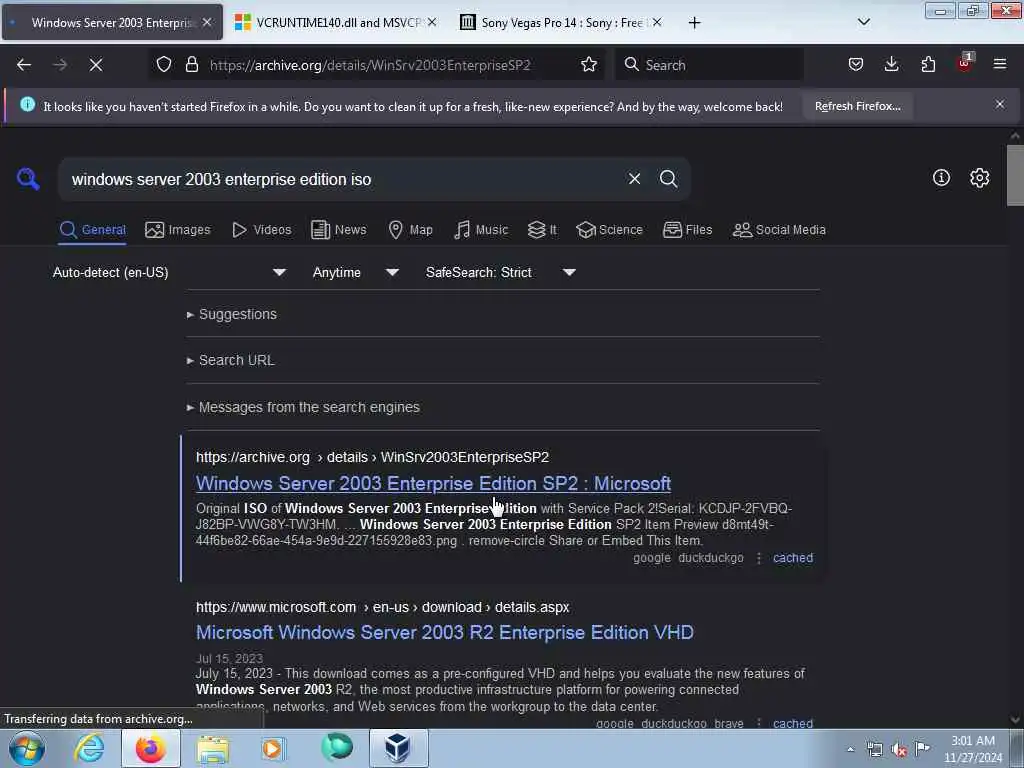Switch to Sony Vegas Pro 14 tab
Viewport: 1024px width, 768px height.
point(562,23)
